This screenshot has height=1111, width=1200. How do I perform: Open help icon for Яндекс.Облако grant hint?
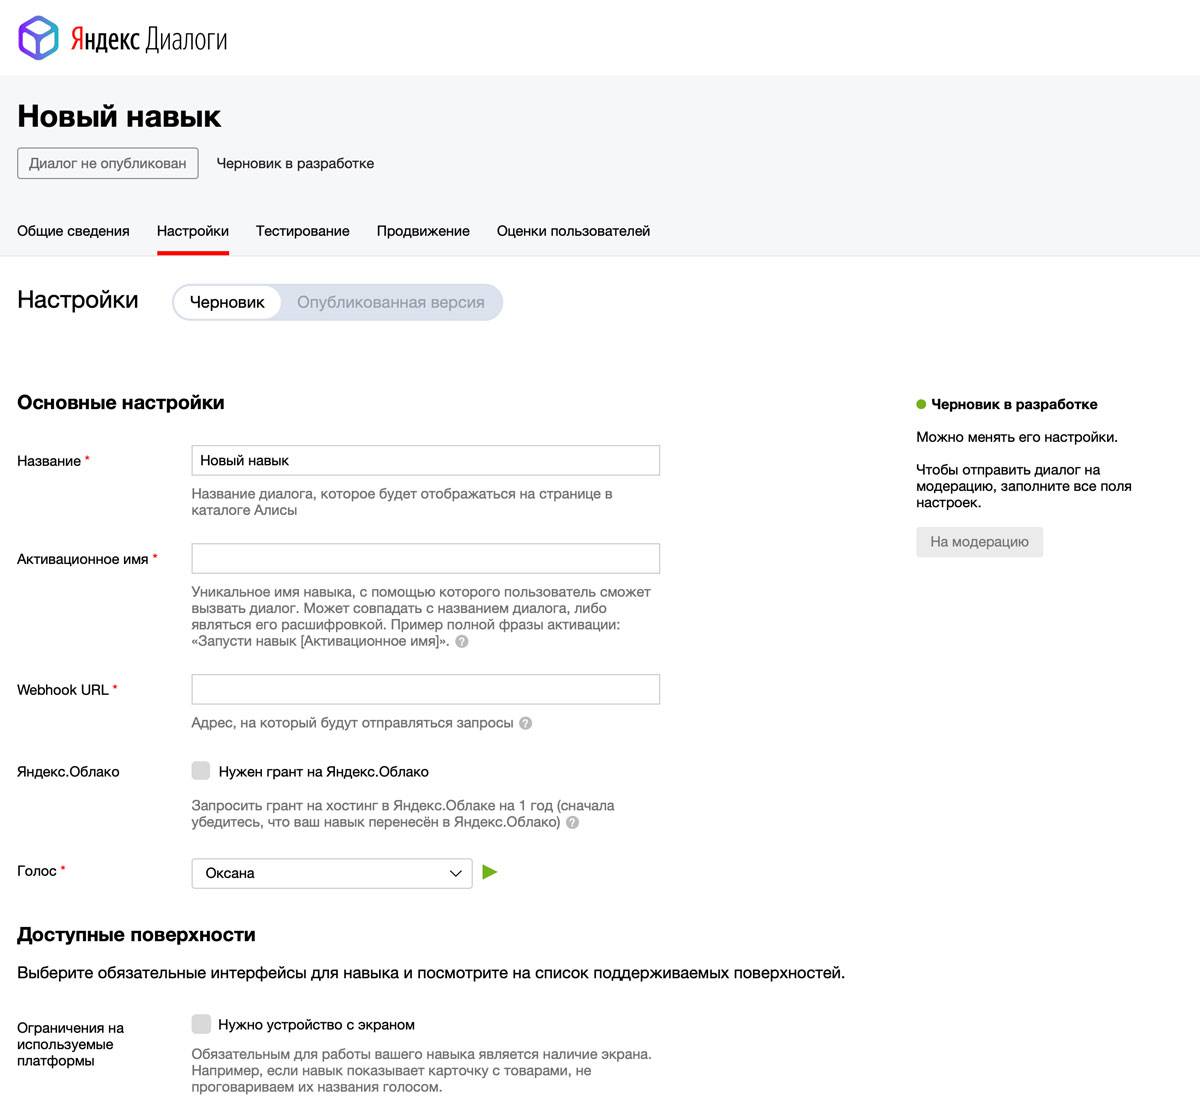coord(572,823)
